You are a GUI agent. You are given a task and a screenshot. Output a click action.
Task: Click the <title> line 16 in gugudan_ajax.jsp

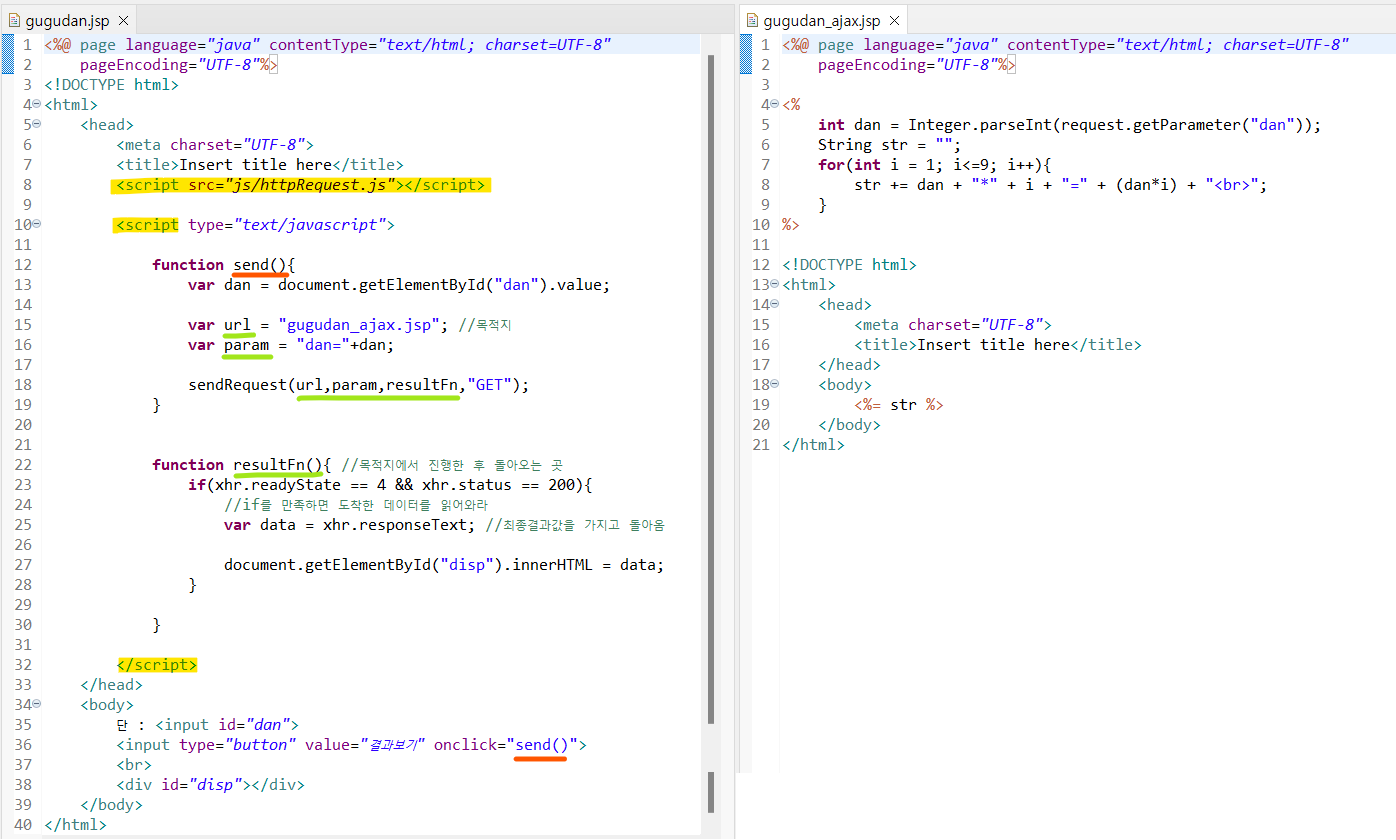pos(998,344)
